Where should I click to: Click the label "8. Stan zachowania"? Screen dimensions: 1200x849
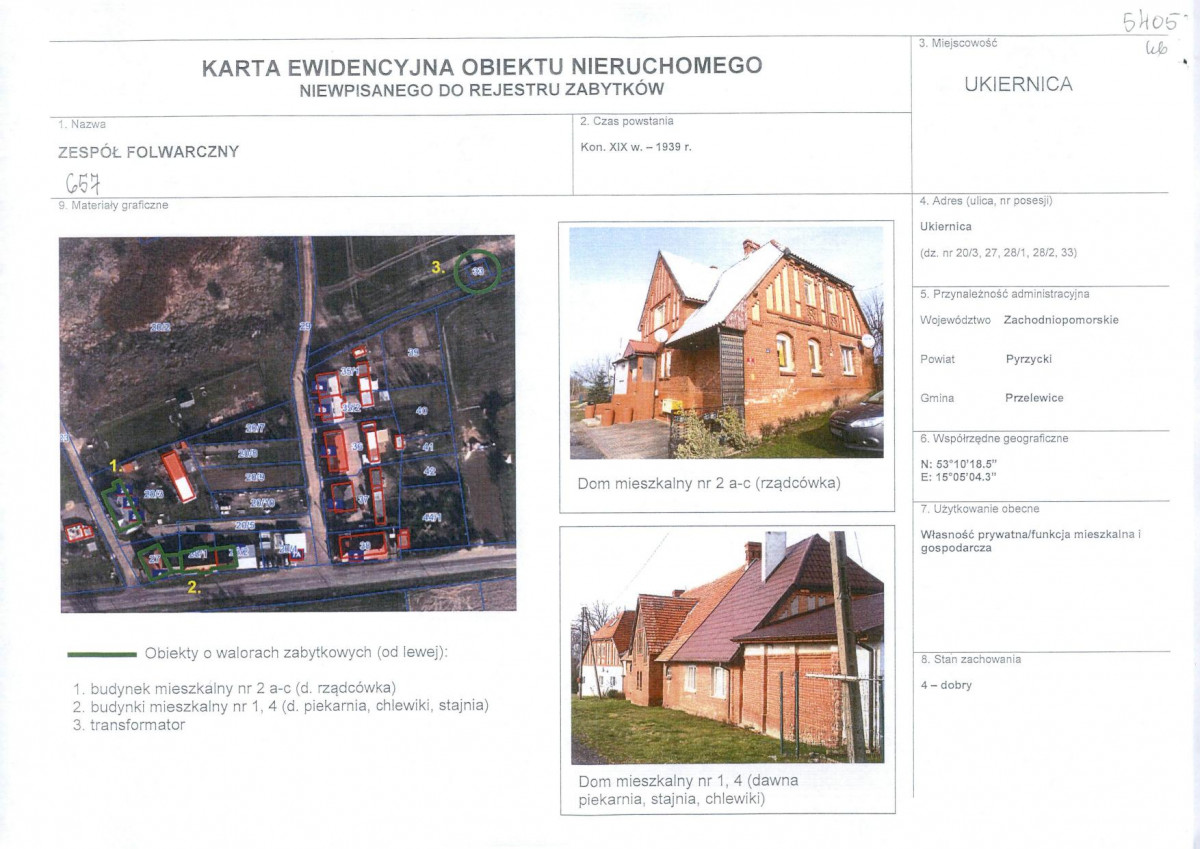(x=970, y=660)
